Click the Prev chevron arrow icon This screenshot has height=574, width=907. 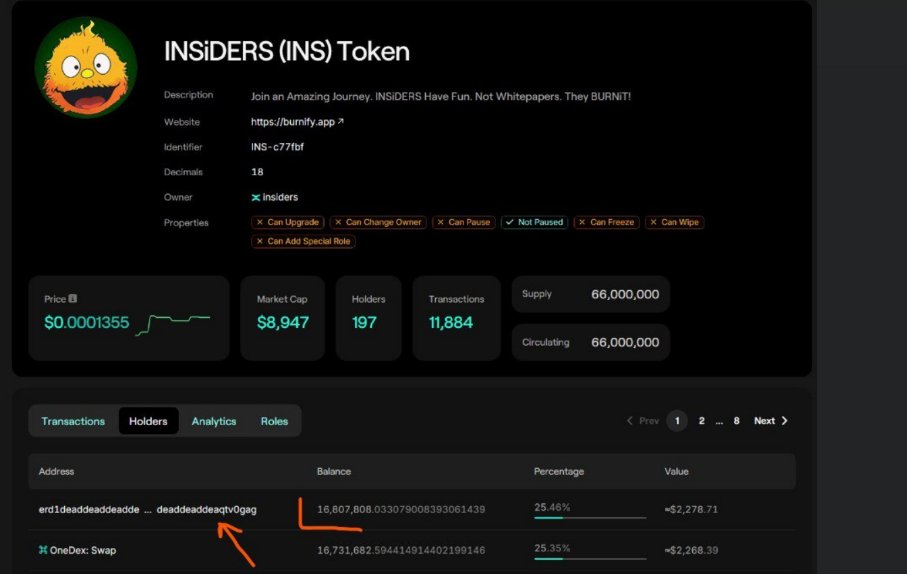[630, 421]
